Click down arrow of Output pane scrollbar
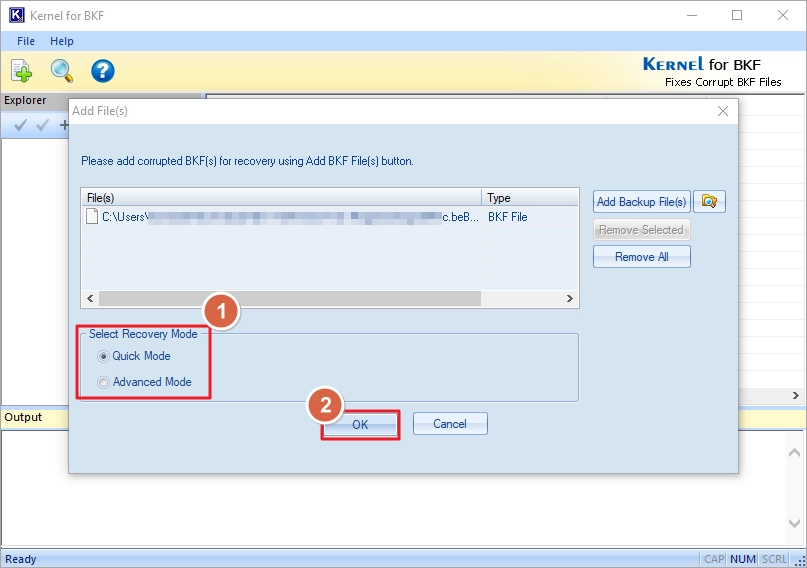The height and width of the screenshot is (568, 807). coord(794,523)
